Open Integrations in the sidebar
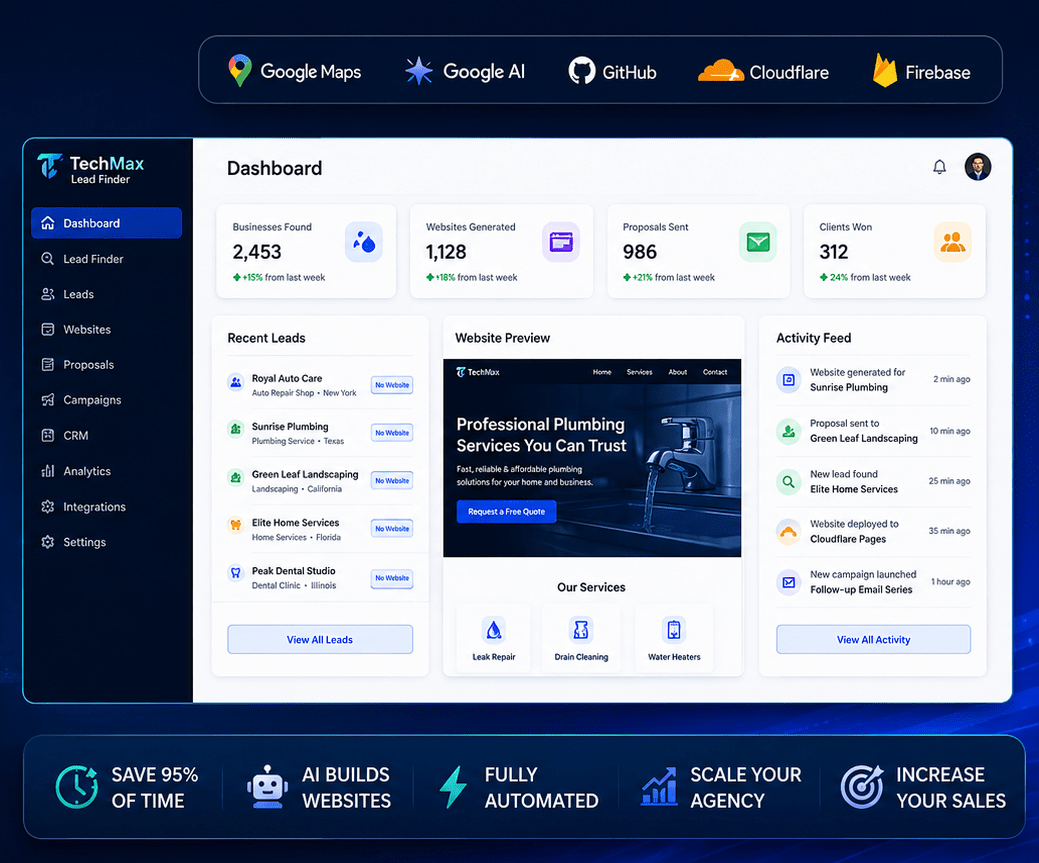 (107, 506)
